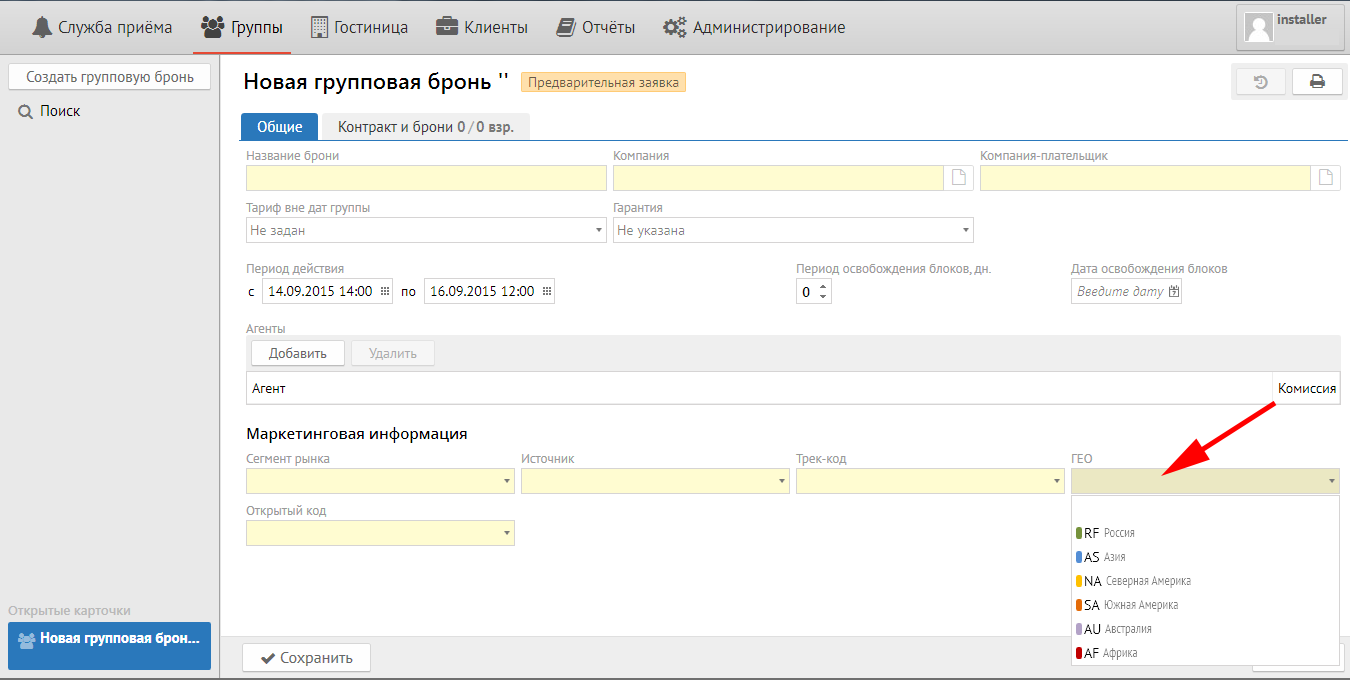Click the print icon button
1350x680 pixels.
(1317, 82)
